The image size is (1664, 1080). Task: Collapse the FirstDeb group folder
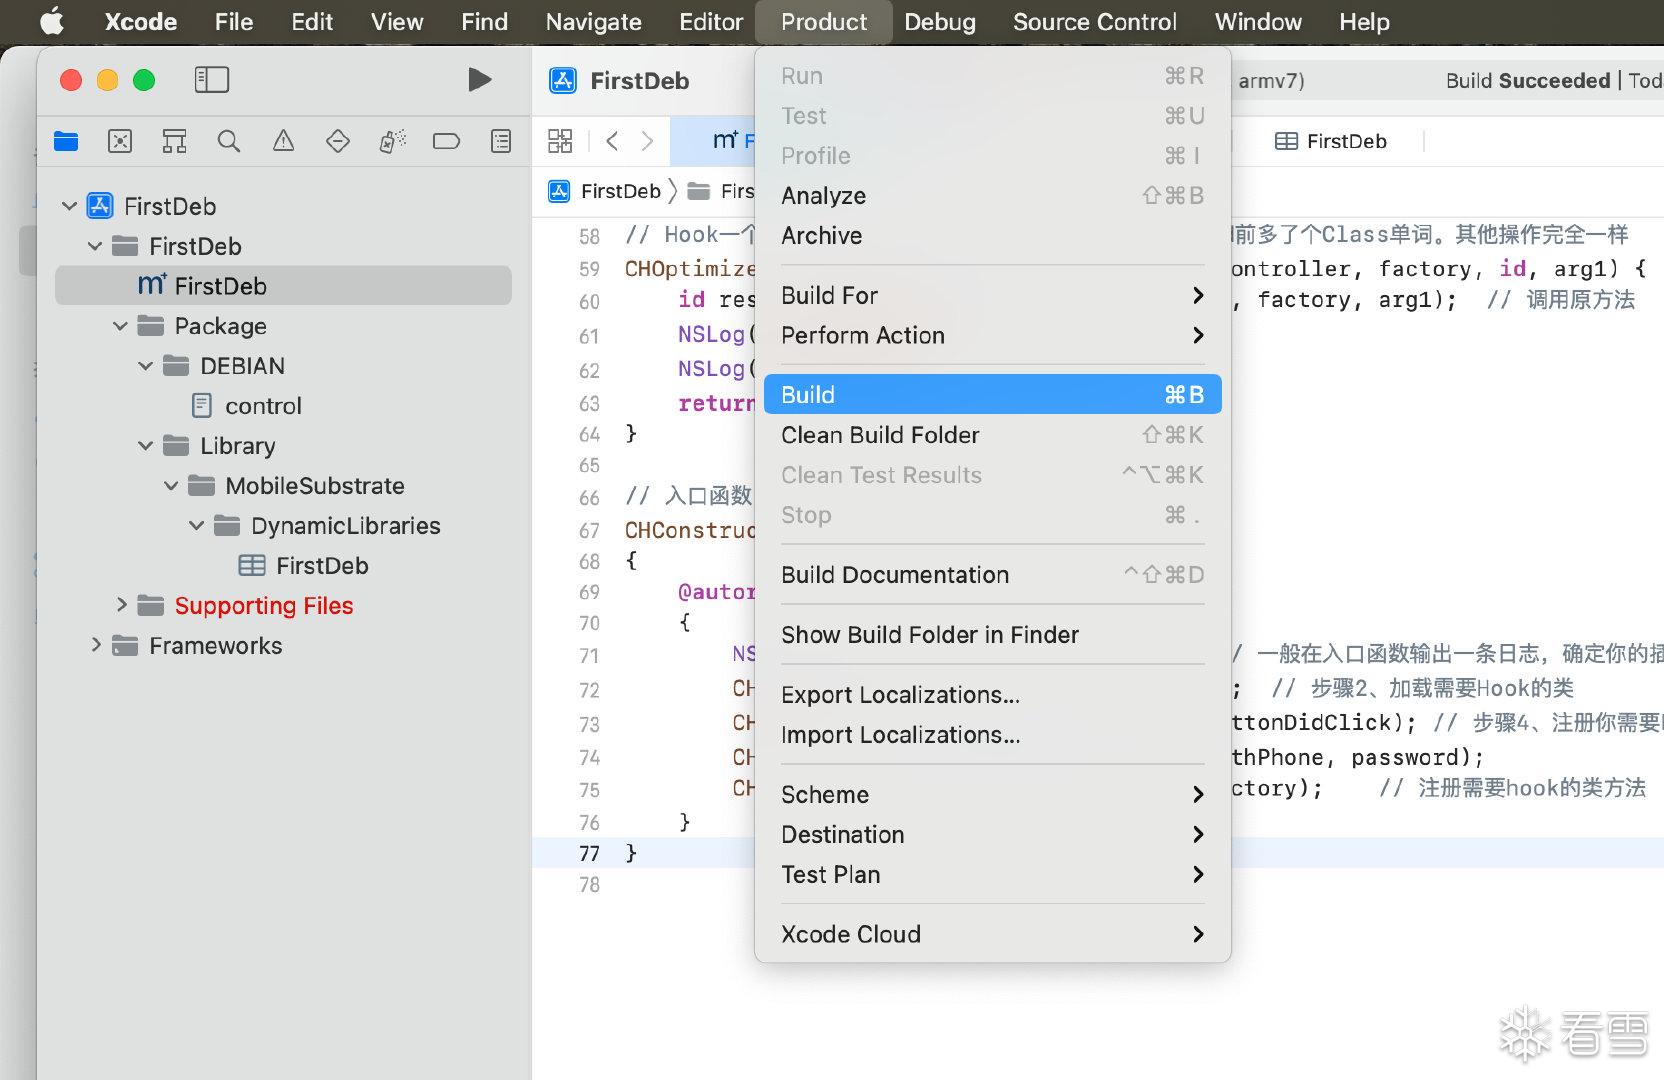pos(95,246)
